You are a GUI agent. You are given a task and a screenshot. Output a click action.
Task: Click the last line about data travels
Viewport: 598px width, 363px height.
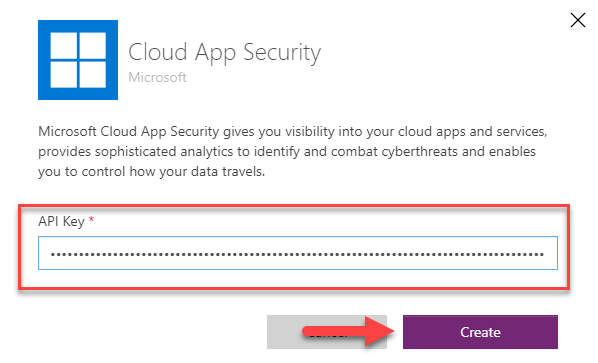[151, 172]
